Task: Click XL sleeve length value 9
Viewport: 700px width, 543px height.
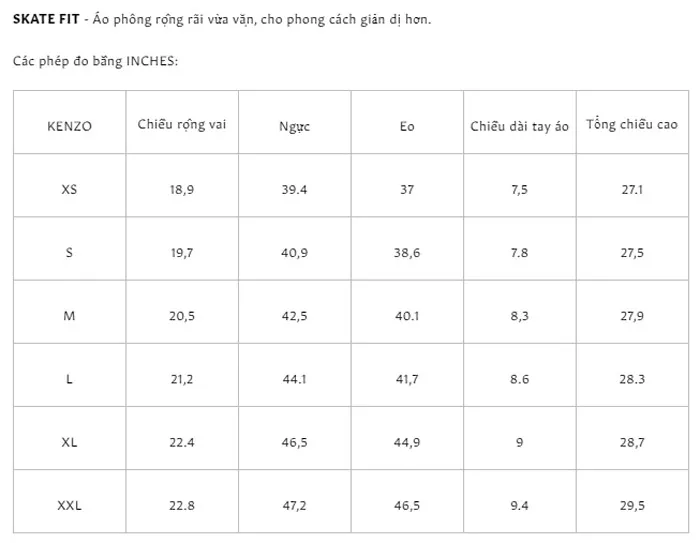Action: pos(519,443)
